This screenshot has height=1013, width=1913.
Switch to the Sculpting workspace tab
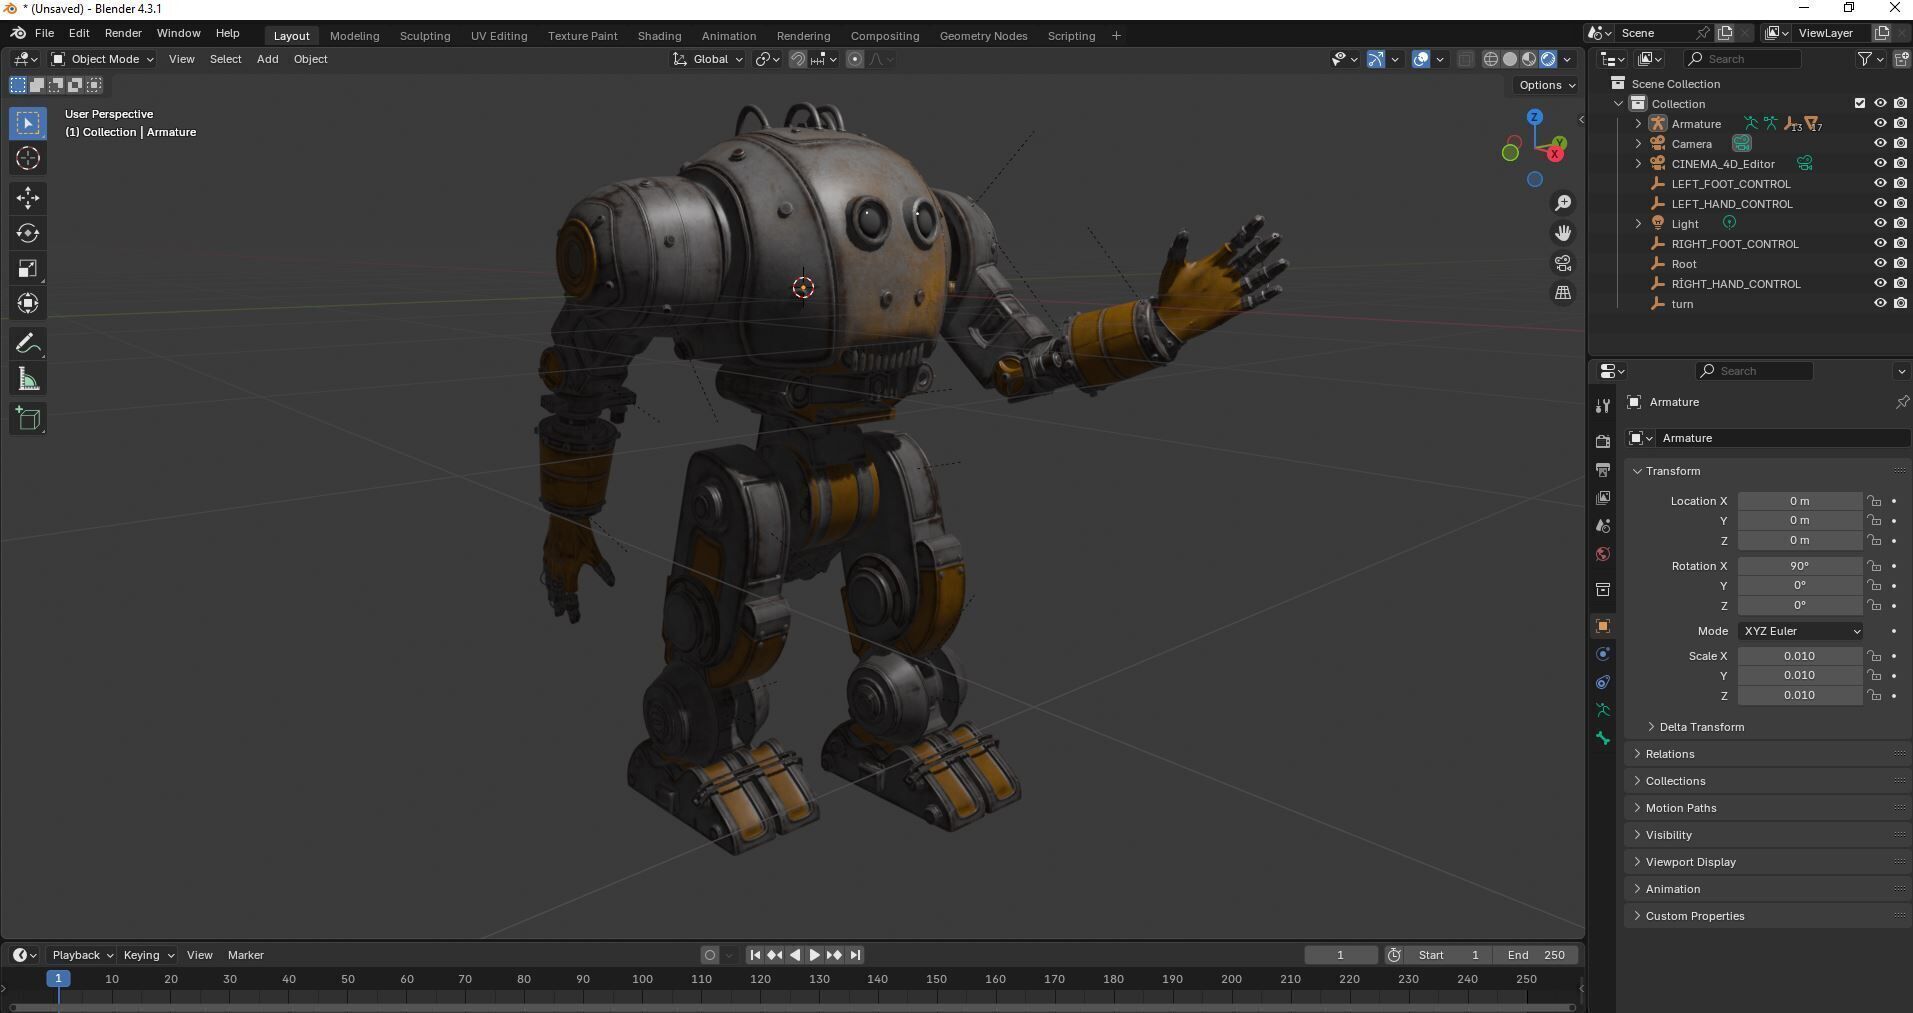pos(425,36)
